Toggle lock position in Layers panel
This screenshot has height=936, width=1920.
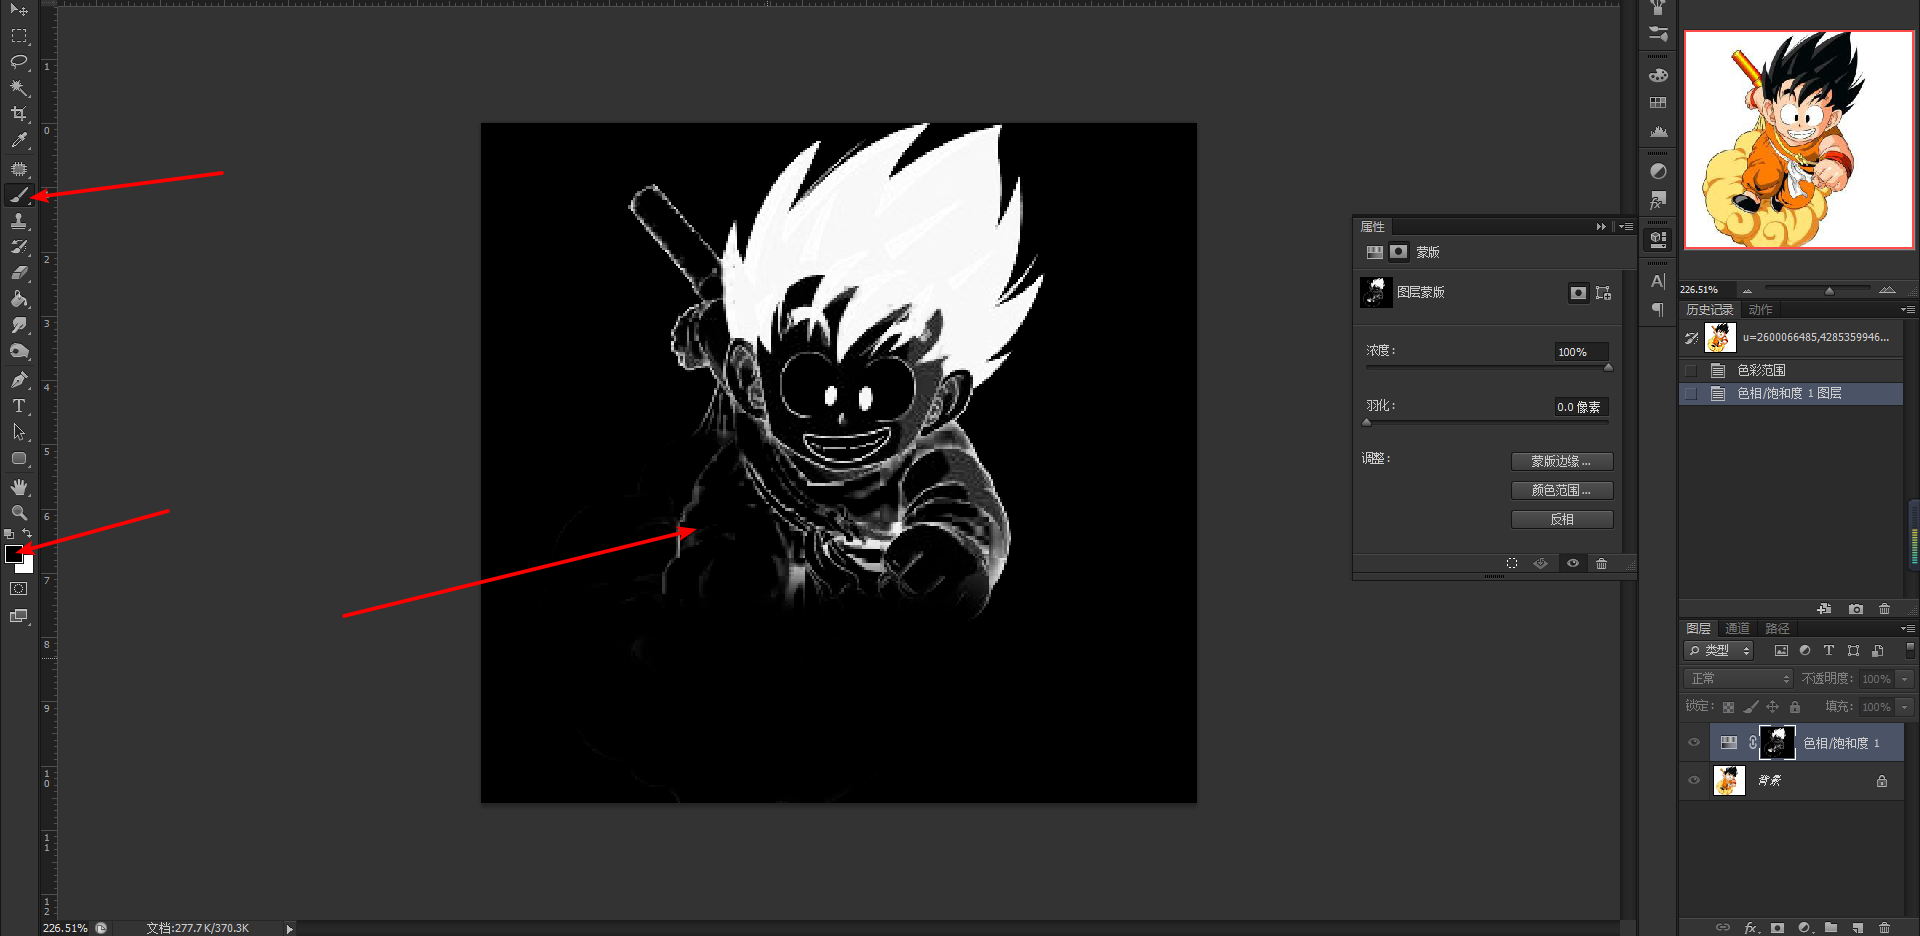(1773, 707)
